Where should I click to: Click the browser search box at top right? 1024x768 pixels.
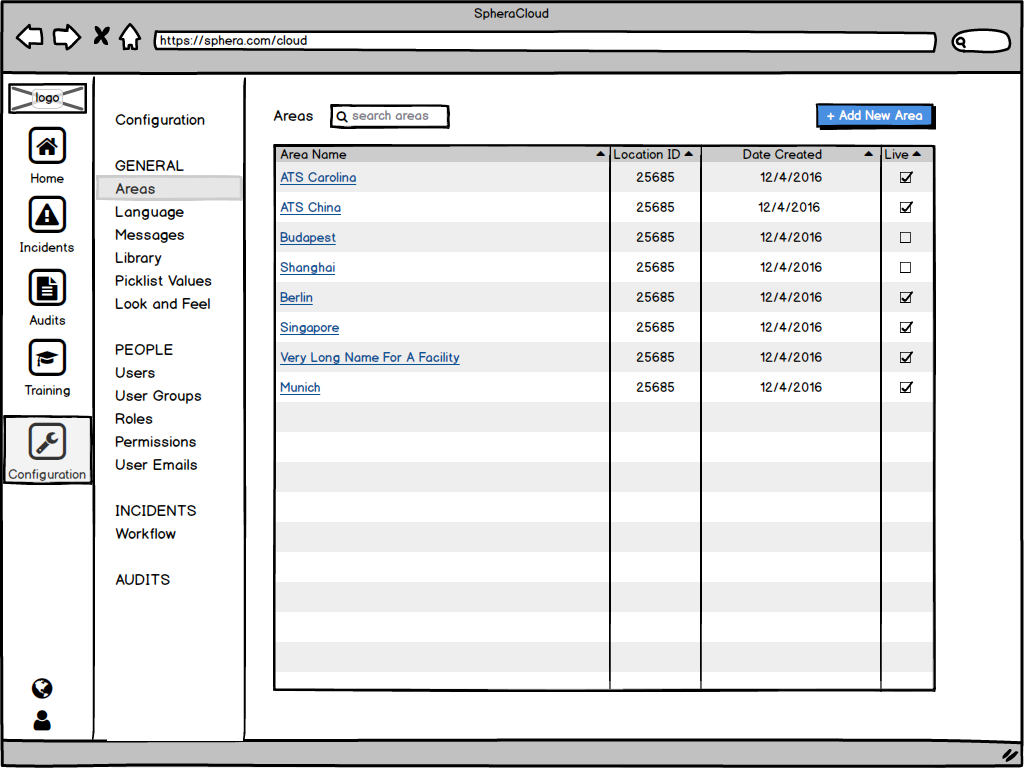981,42
